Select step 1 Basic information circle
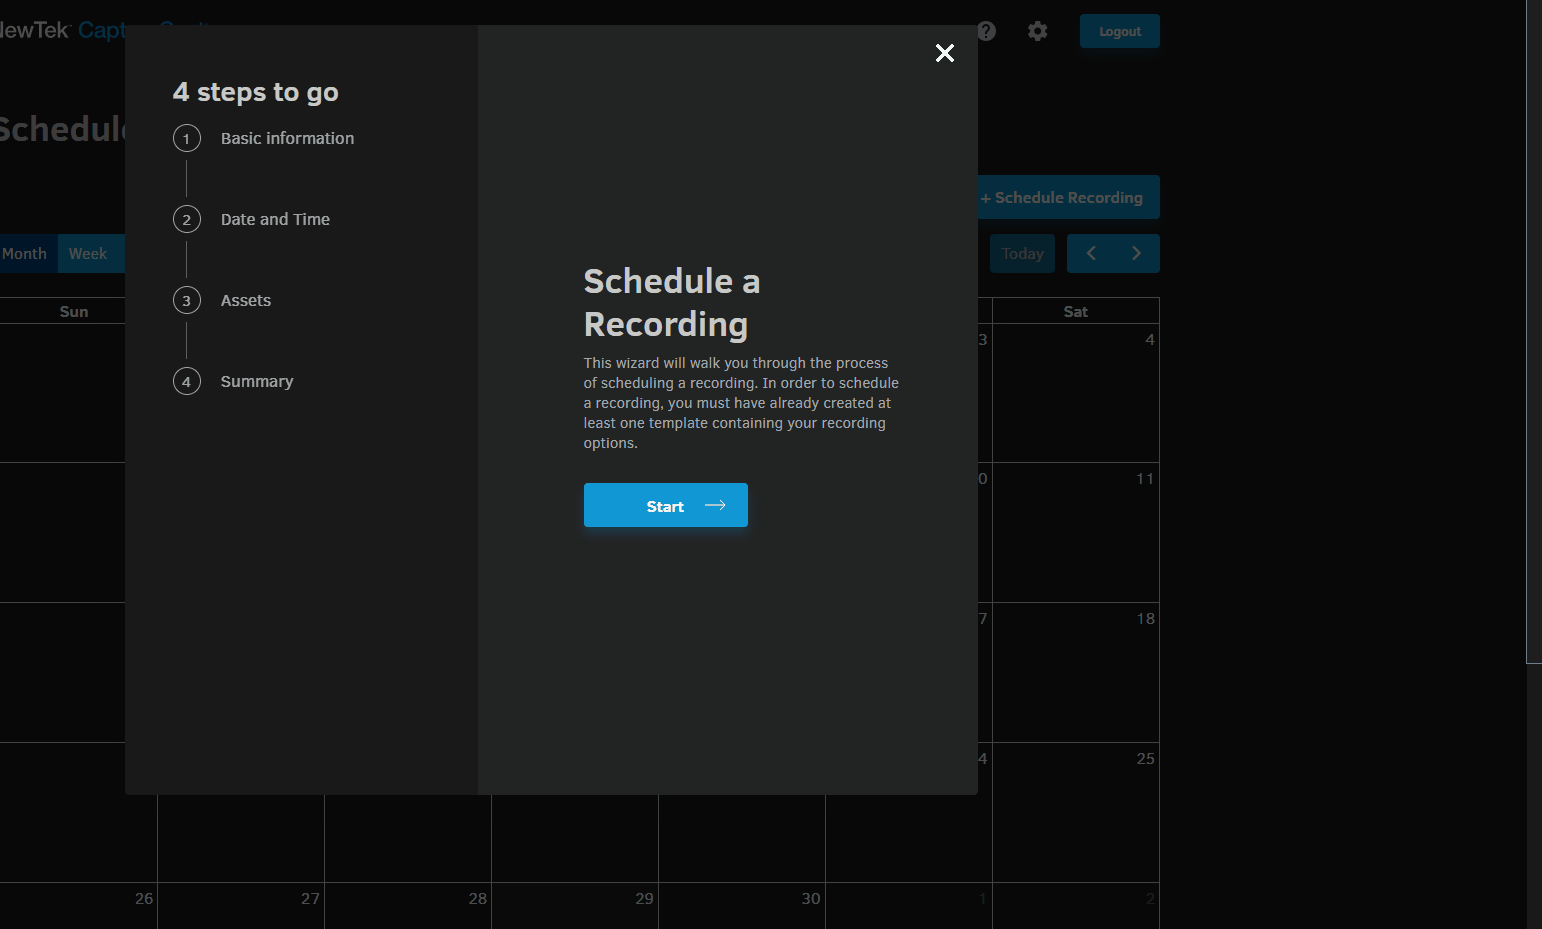The width and height of the screenshot is (1542, 929). tap(187, 138)
